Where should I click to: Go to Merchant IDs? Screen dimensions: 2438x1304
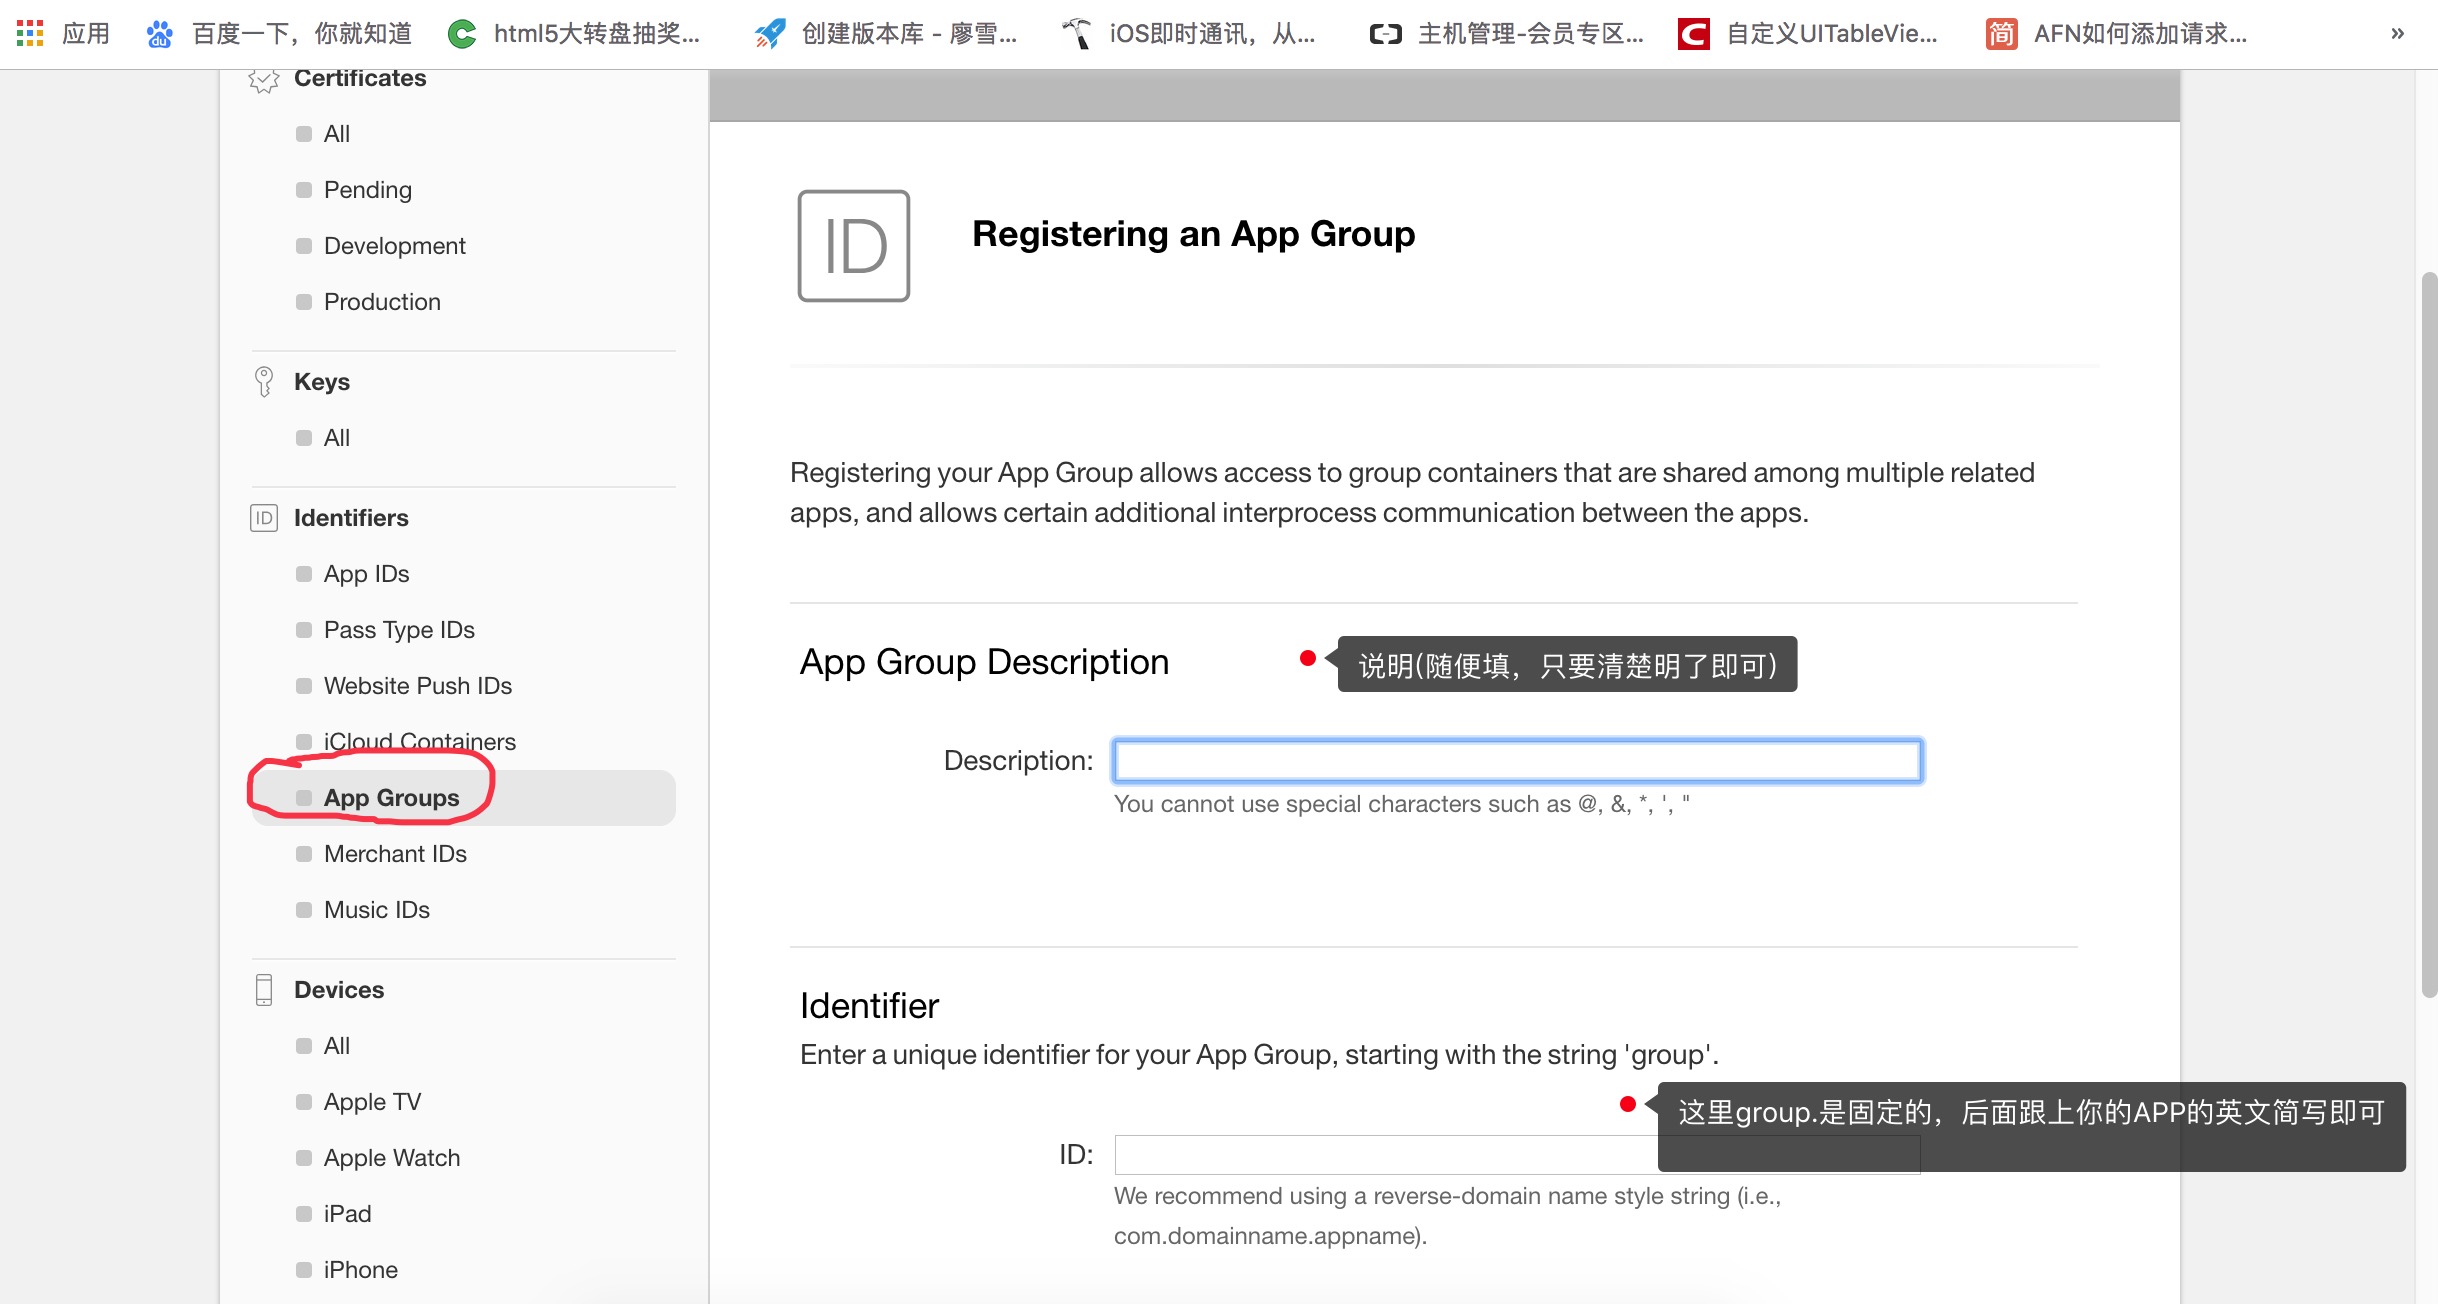[395, 854]
